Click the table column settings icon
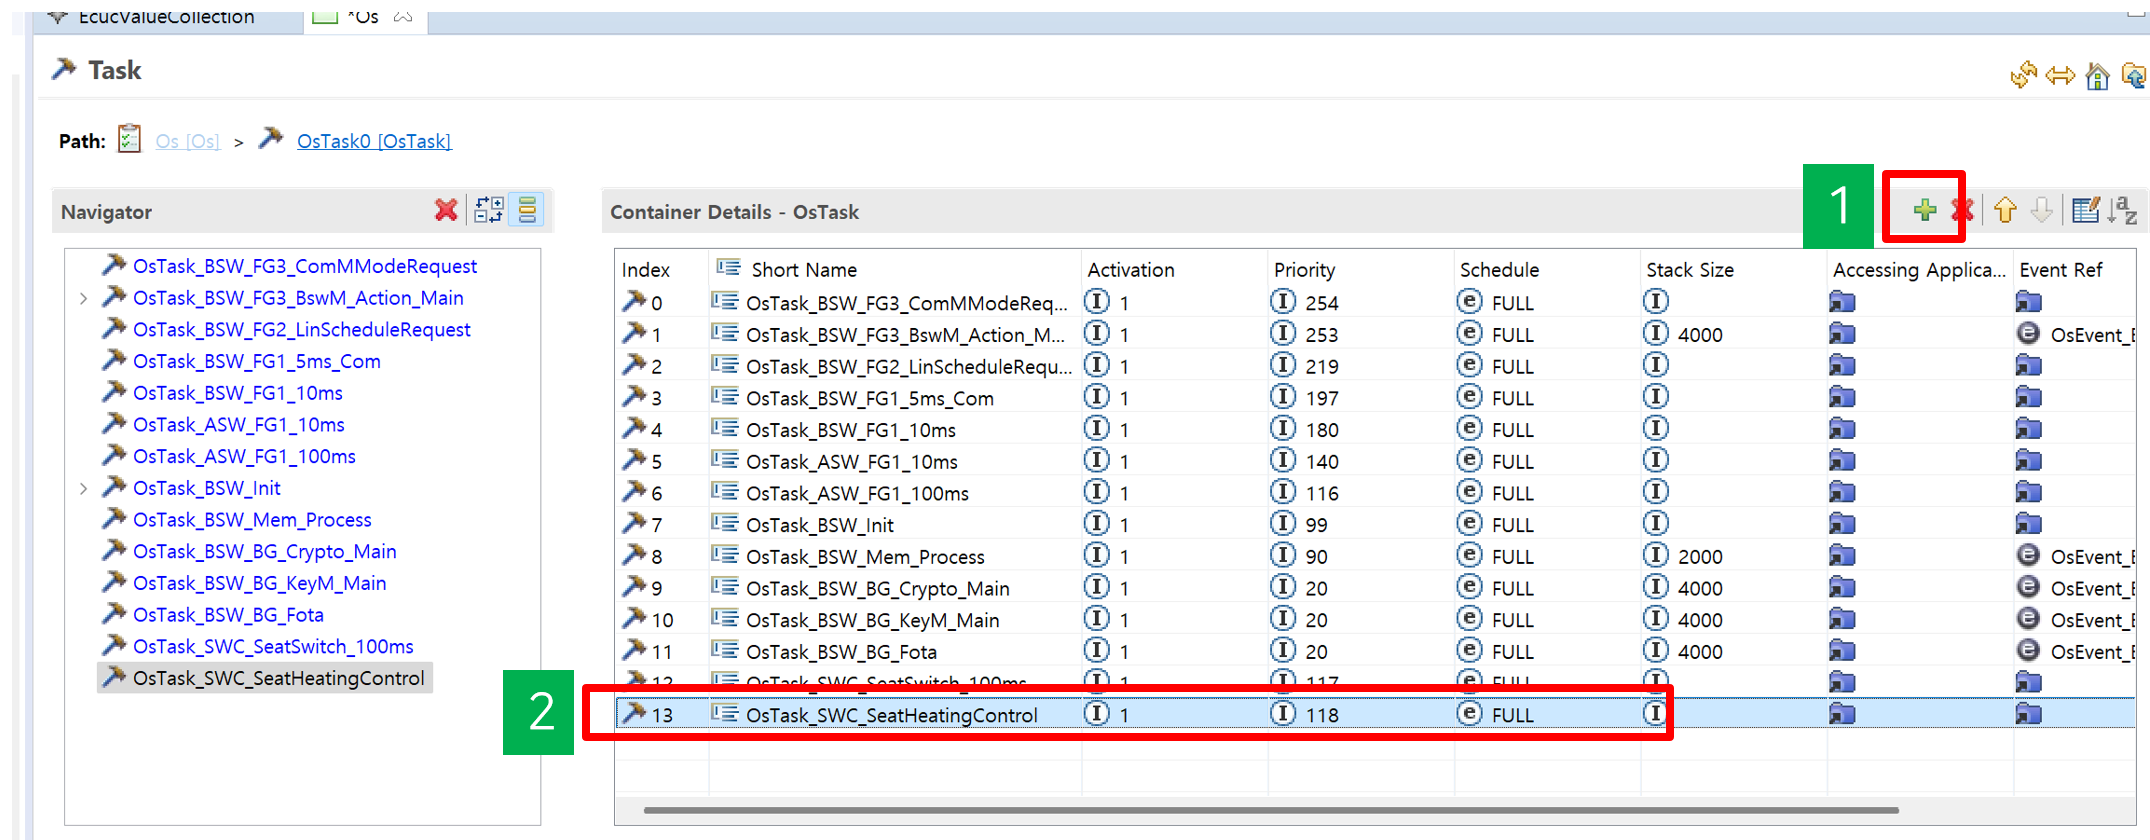This screenshot has height=840, width=2150. coord(2085,210)
